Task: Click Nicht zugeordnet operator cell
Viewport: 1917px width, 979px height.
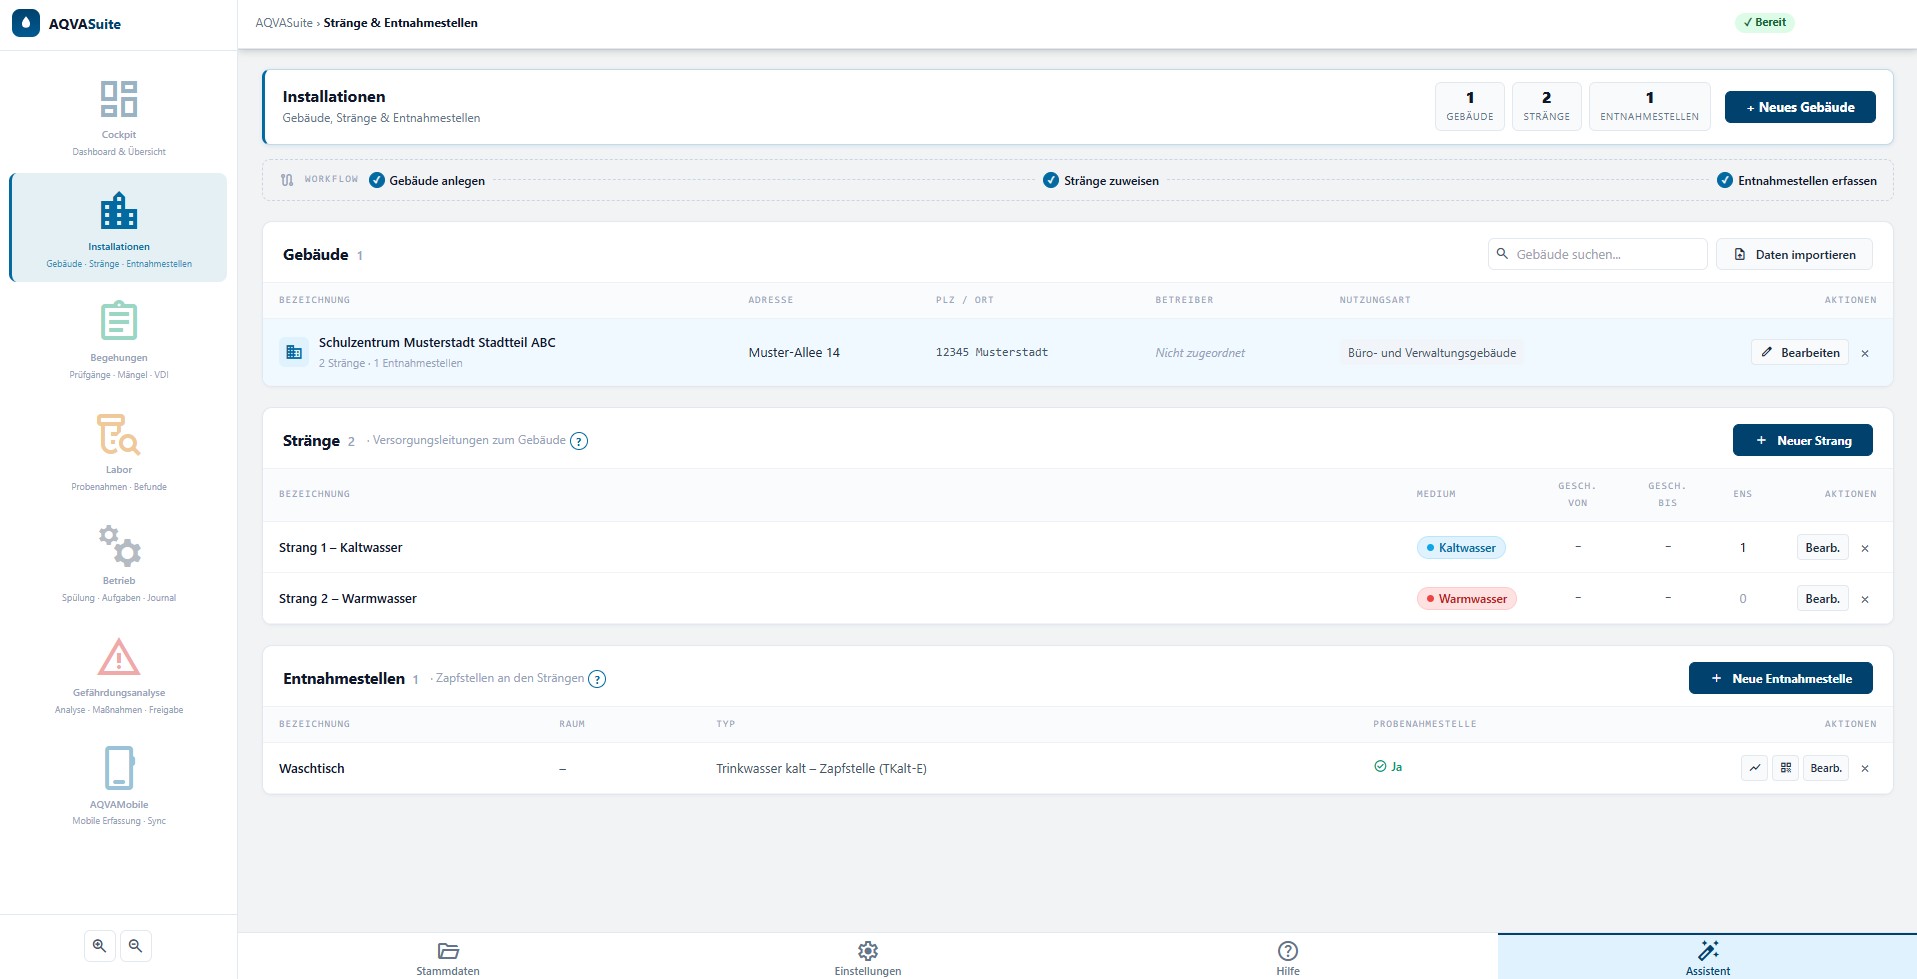Action: pyautogui.click(x=1200, y=353)
